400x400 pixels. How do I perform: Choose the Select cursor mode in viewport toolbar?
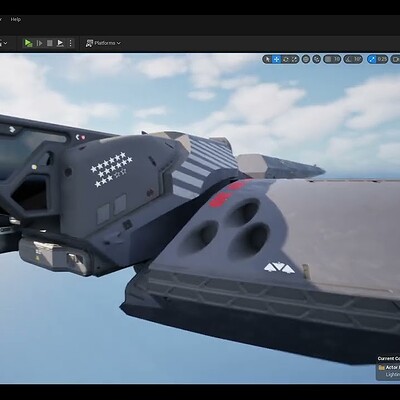[267, 59]
